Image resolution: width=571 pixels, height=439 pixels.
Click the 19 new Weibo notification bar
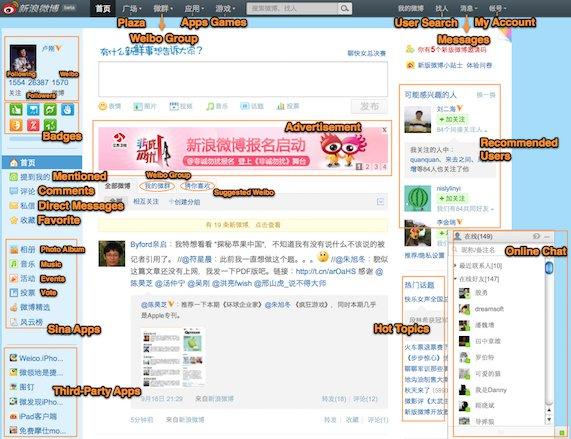click(243, 225)
